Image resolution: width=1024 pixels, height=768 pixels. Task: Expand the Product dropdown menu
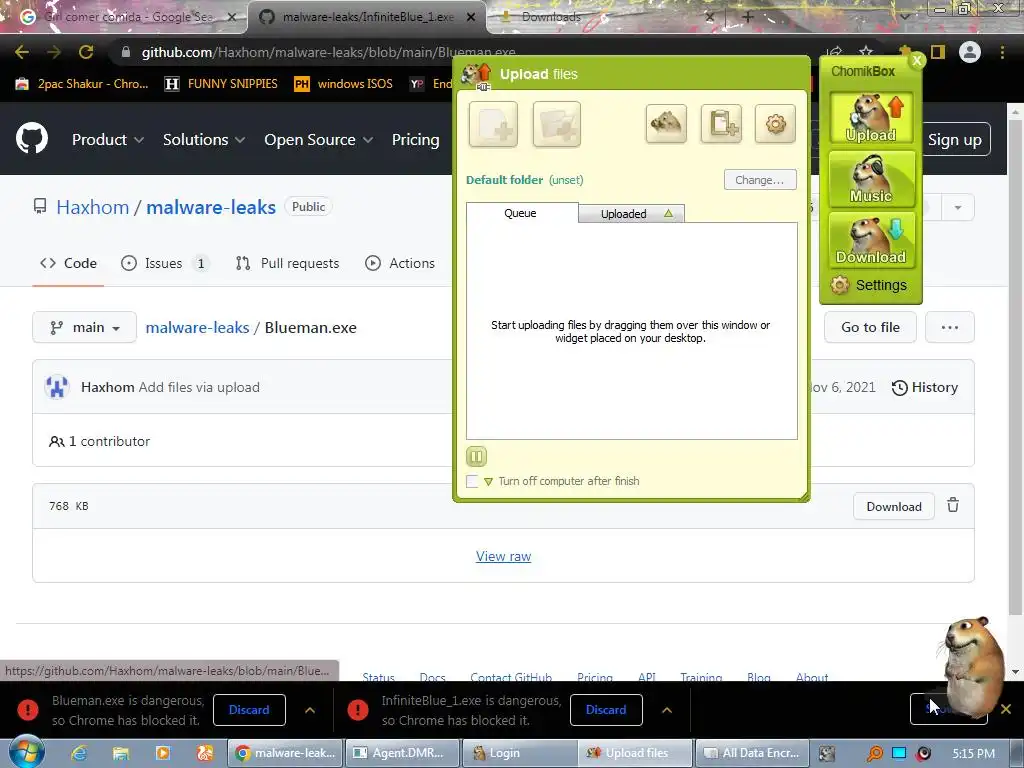click(108, 140)
